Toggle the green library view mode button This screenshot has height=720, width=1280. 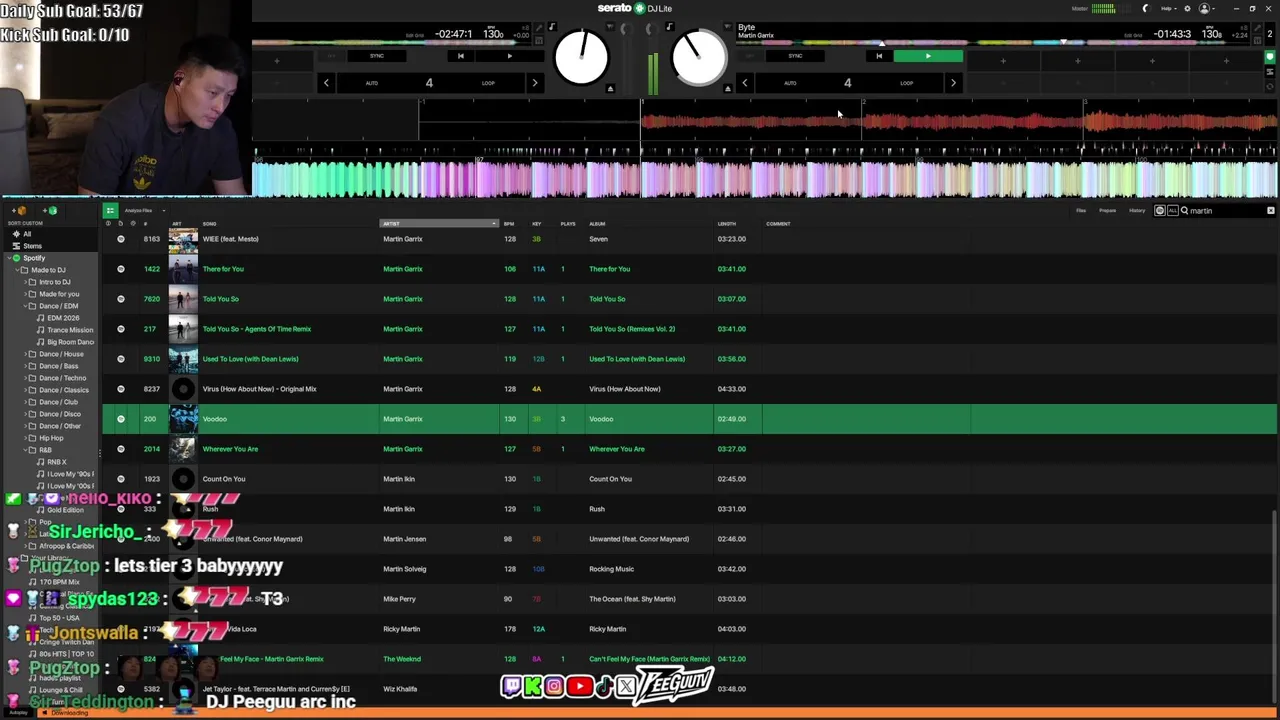pos(110,211)
